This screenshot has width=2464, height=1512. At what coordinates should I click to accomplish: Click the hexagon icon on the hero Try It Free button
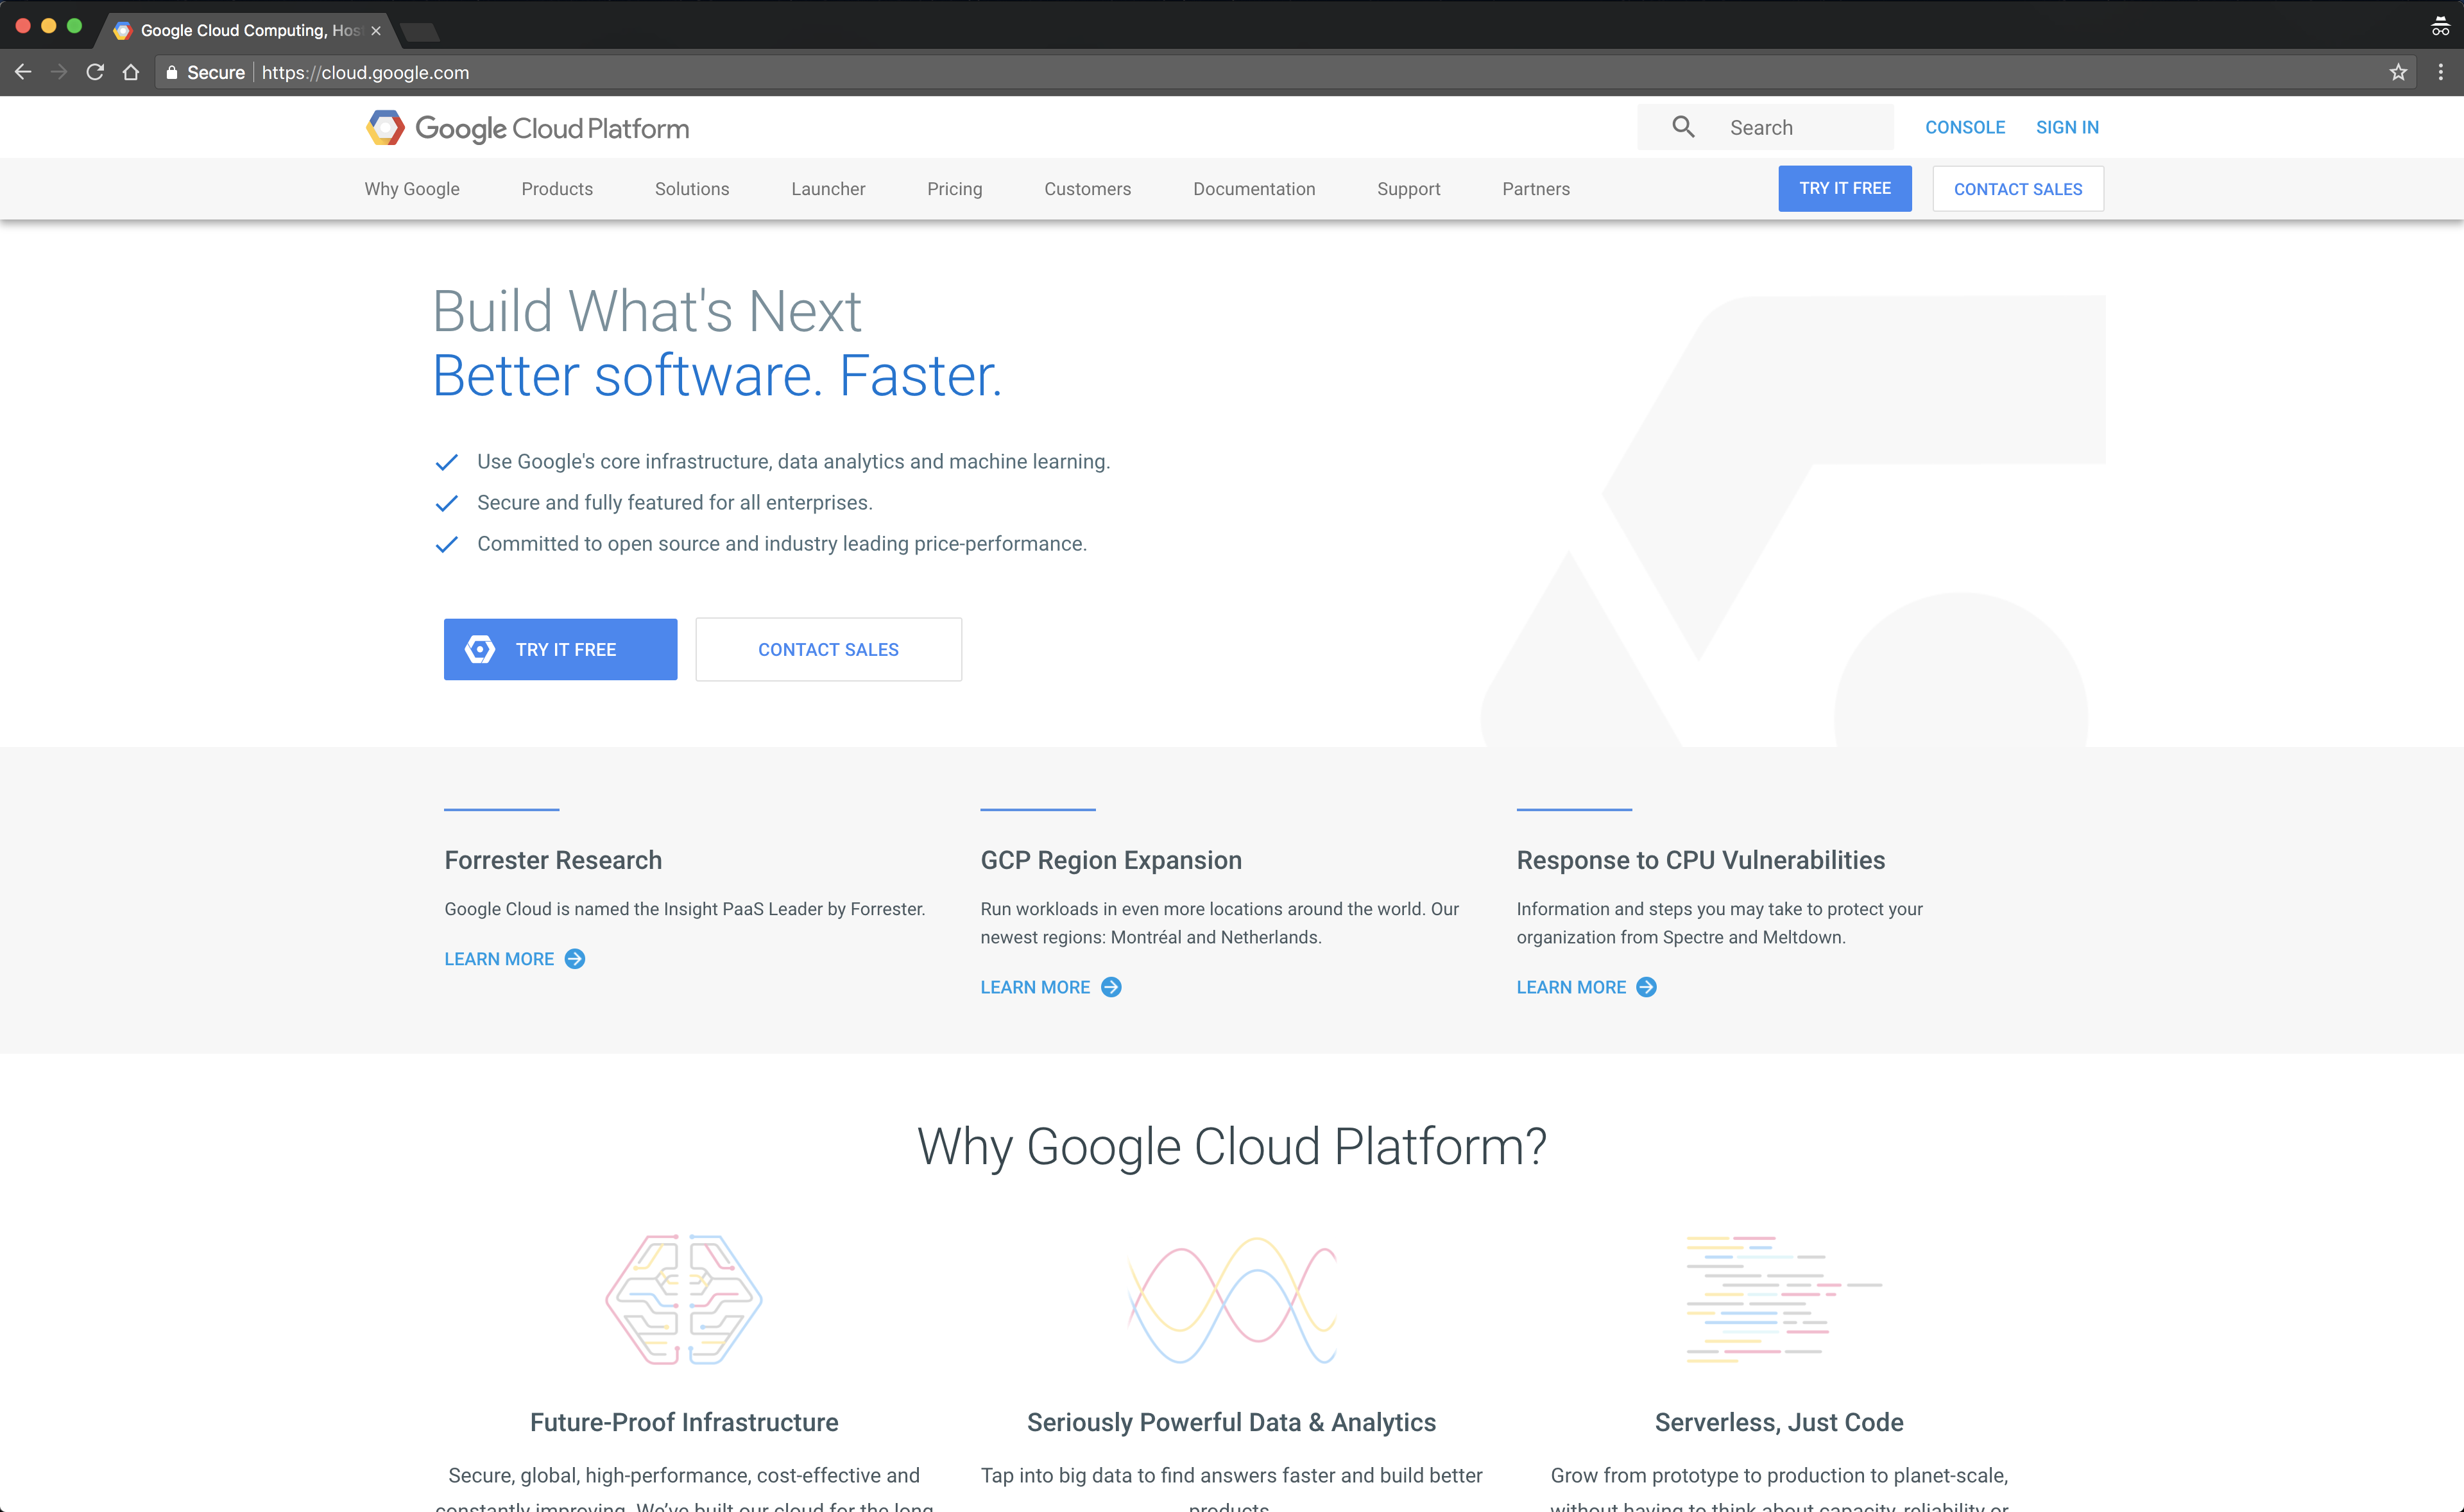(x=480, y=649)
